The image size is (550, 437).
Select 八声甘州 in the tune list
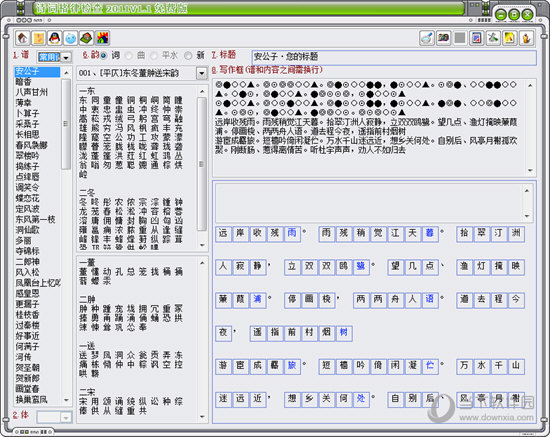point(32,92)
